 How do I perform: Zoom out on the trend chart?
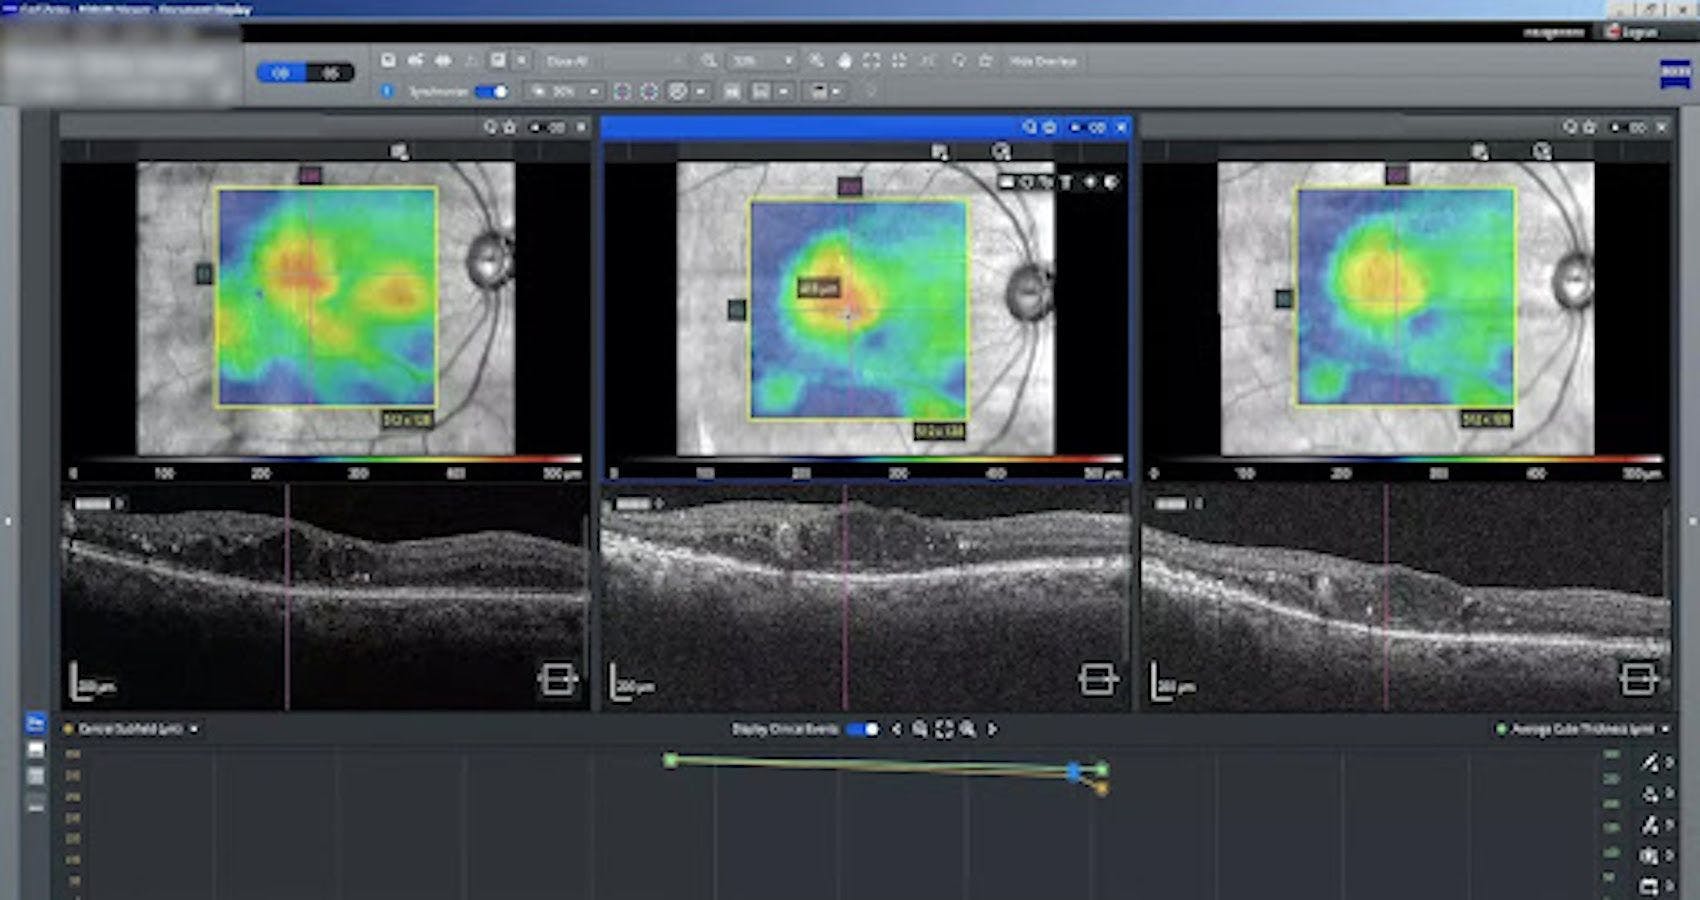point(920,729)
